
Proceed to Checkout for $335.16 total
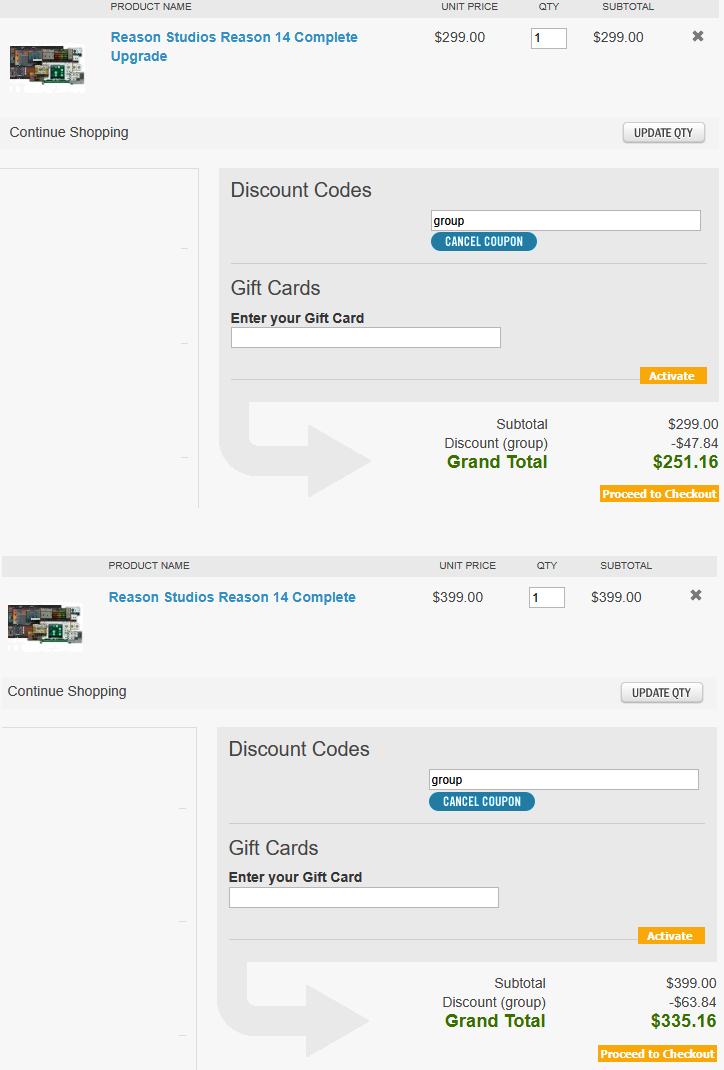click(x=657, y=1054)
